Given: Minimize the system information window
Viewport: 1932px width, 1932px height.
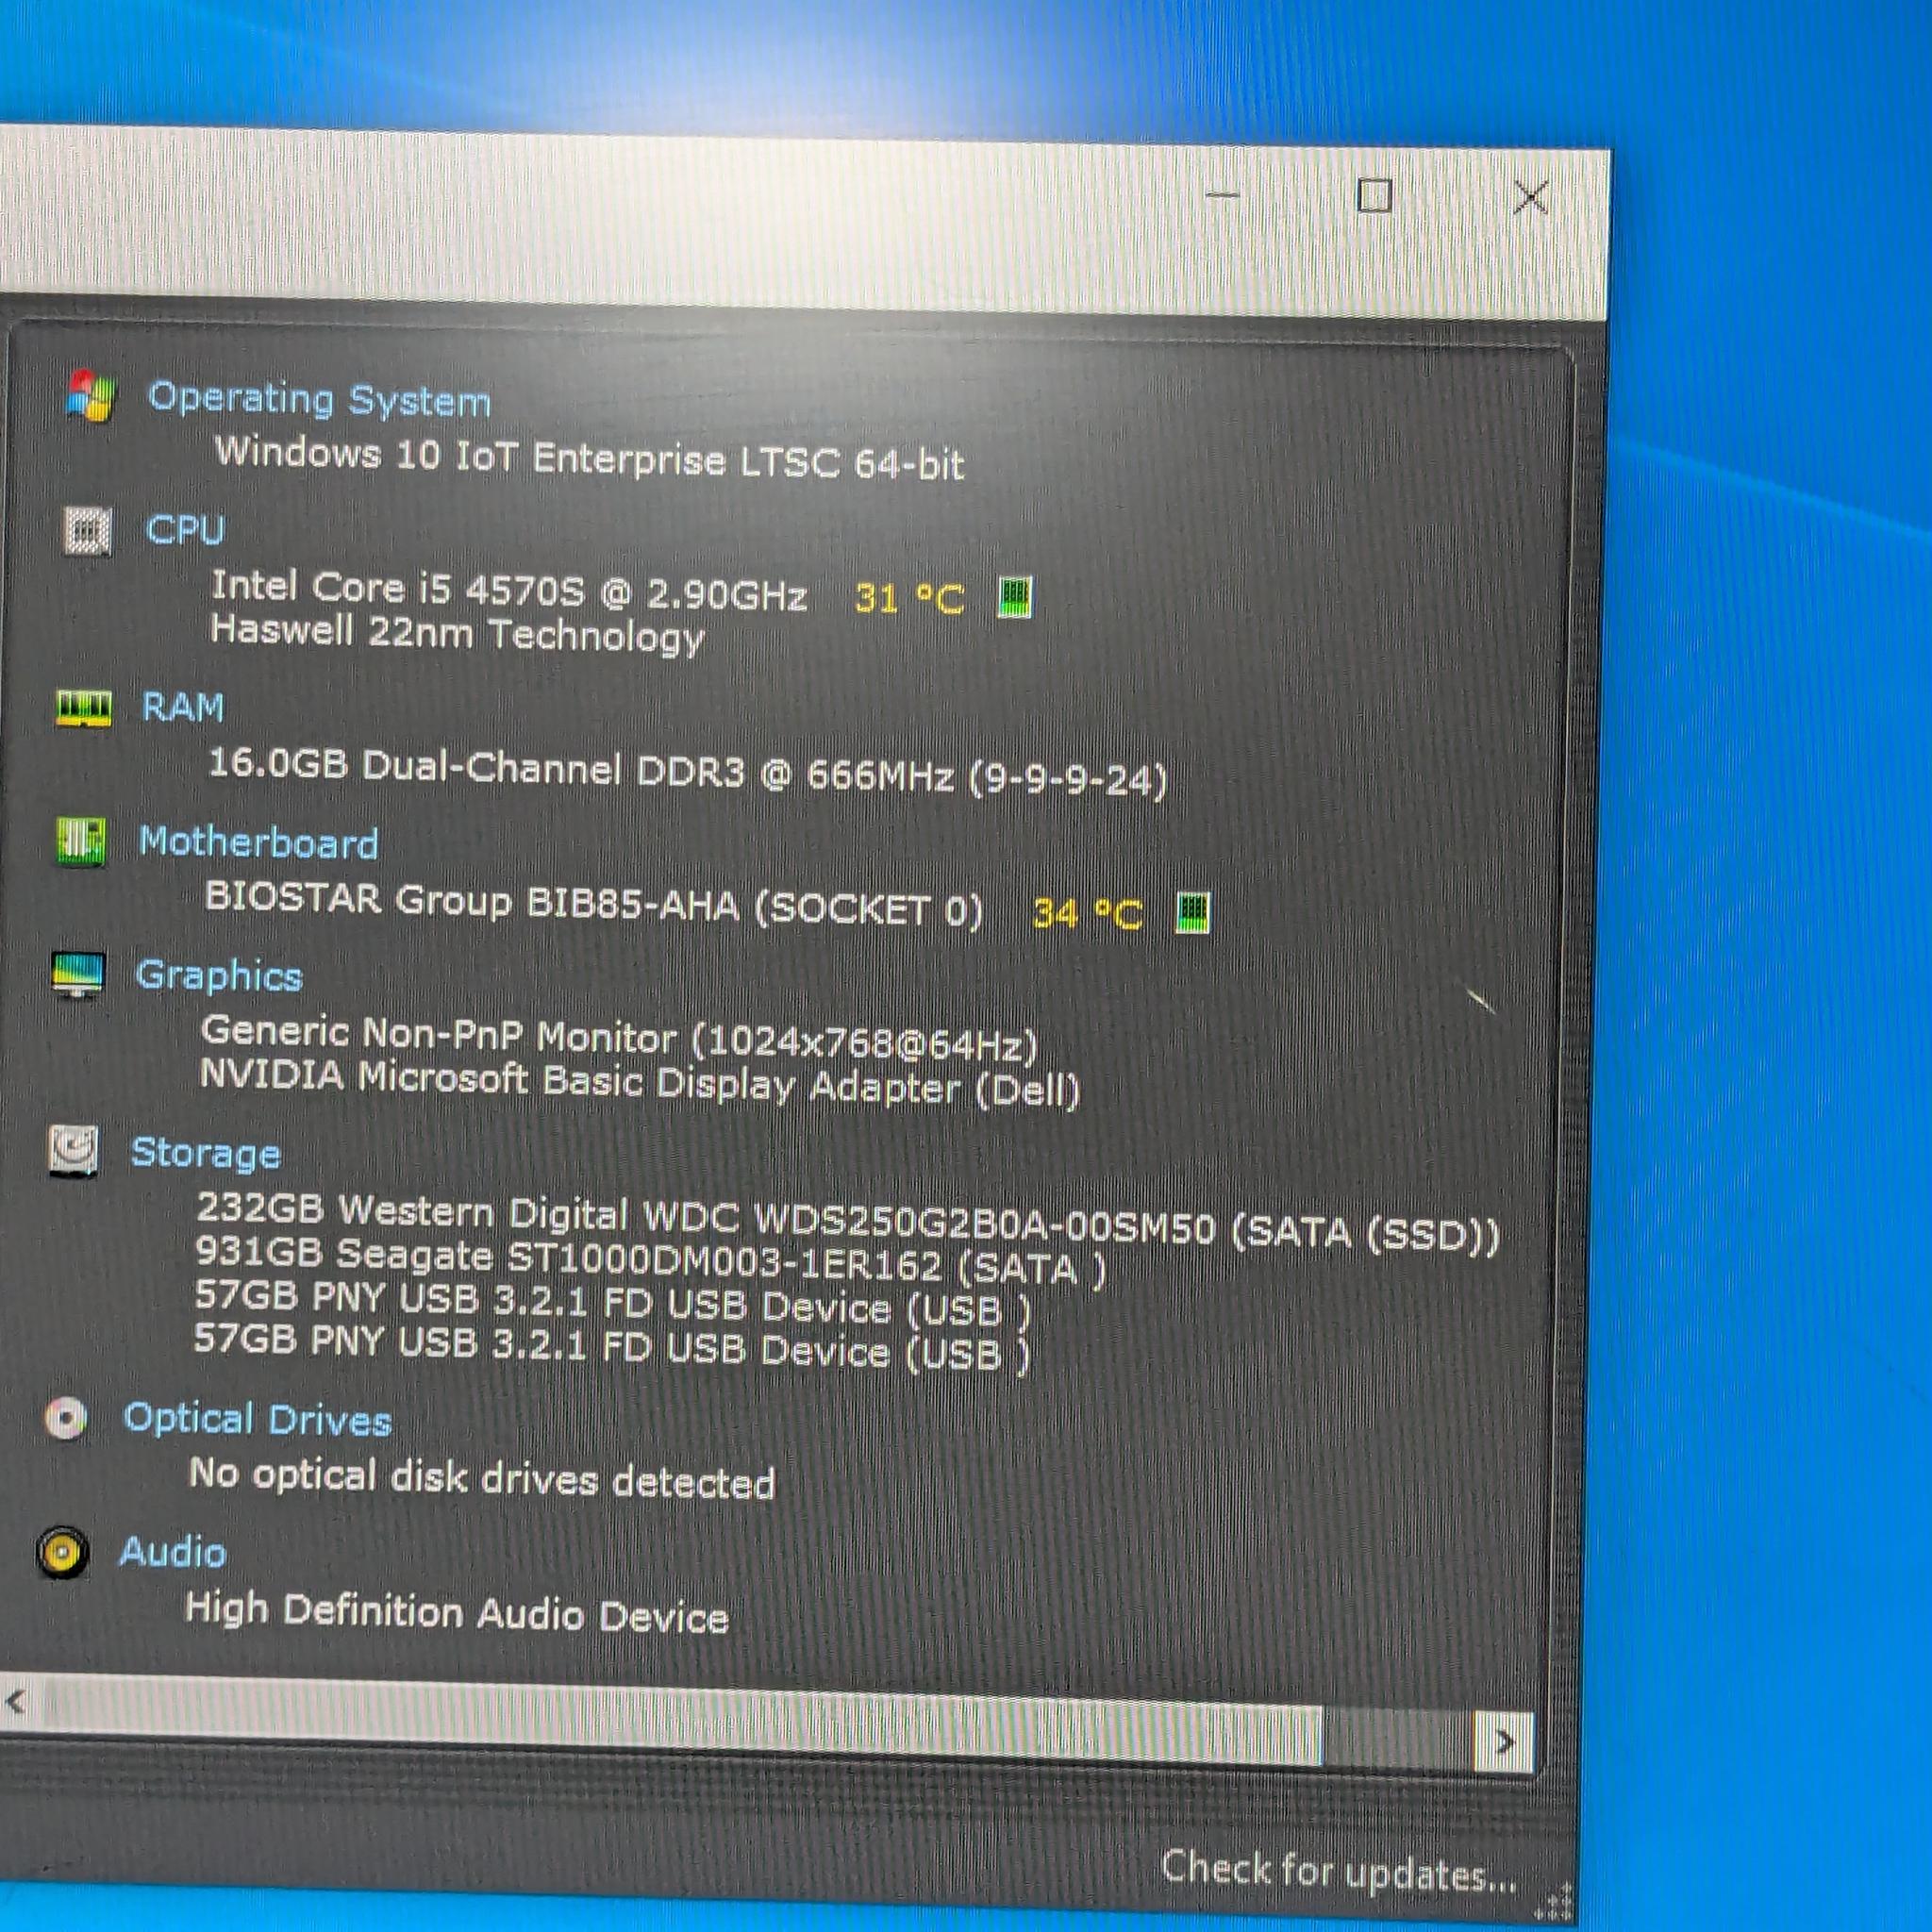Looking at the screenshot, I should (x=1223, y=194).
